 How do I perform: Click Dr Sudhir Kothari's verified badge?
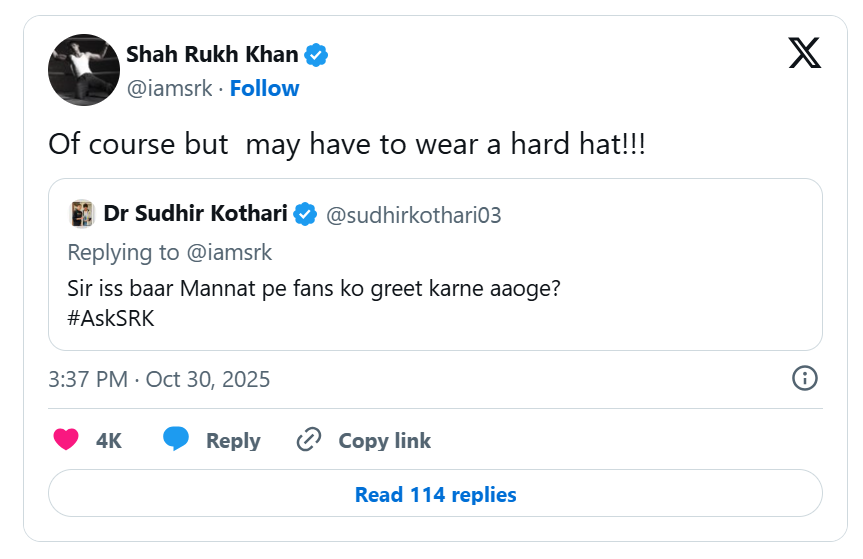[x=306, y=214]
